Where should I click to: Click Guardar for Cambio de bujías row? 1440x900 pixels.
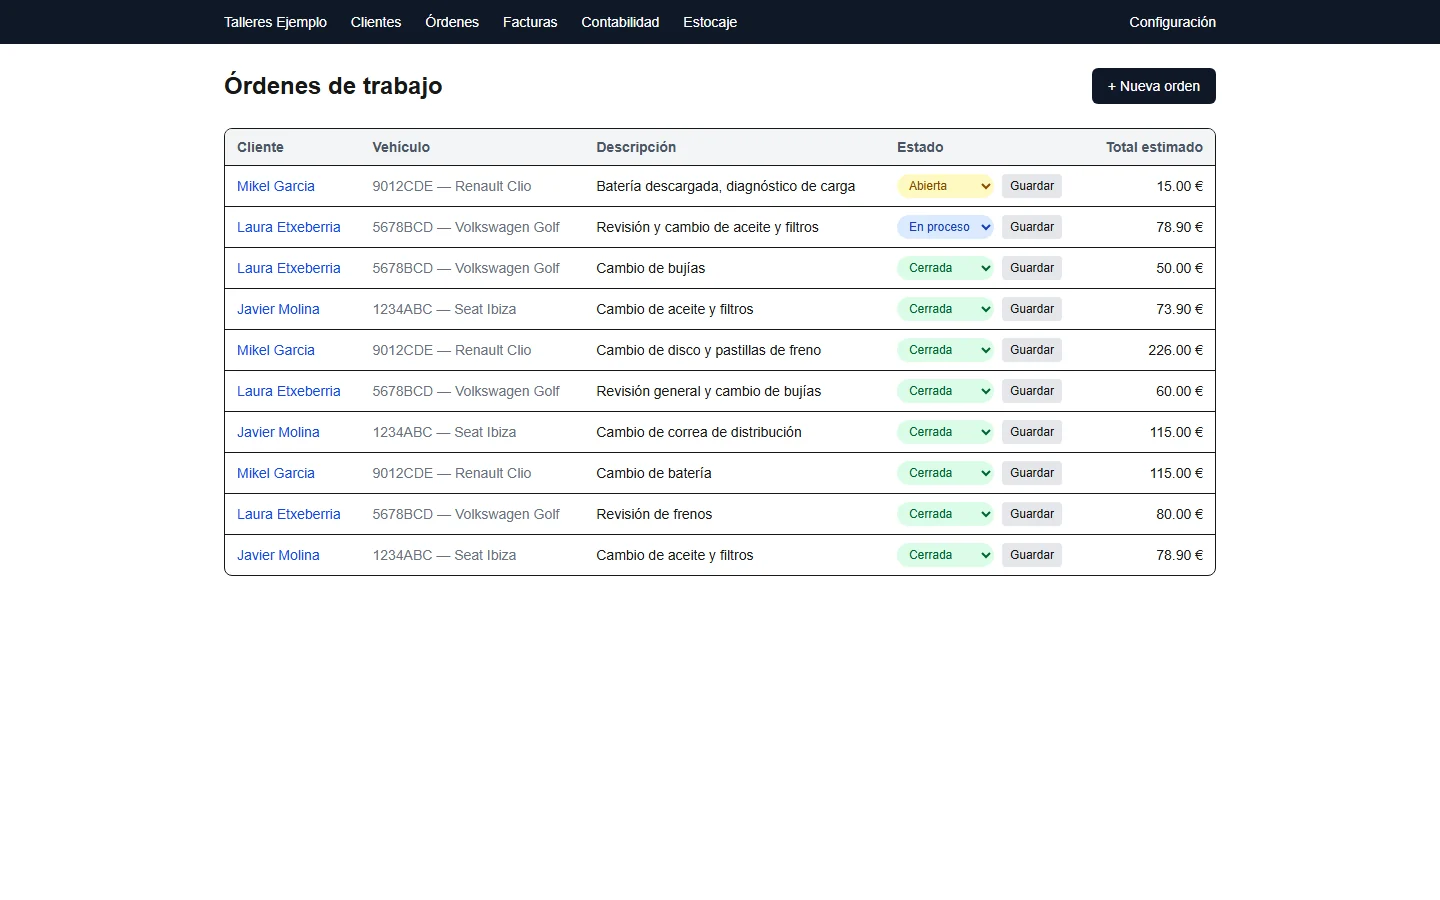(1032, 268)
